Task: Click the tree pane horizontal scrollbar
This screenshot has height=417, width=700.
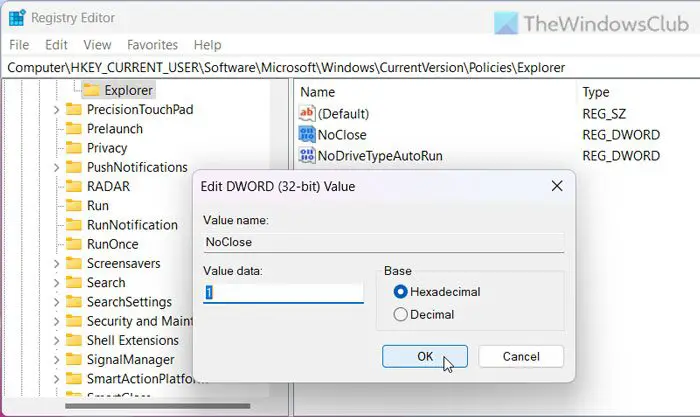Action: (158, 406)
